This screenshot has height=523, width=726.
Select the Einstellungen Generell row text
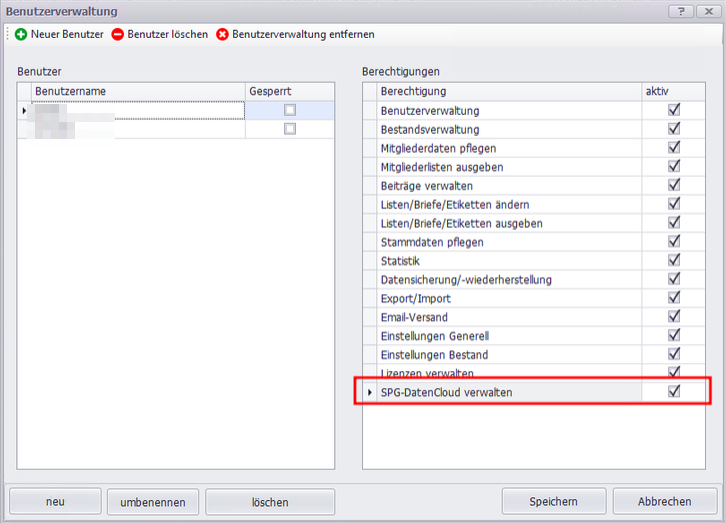point(435,336)
